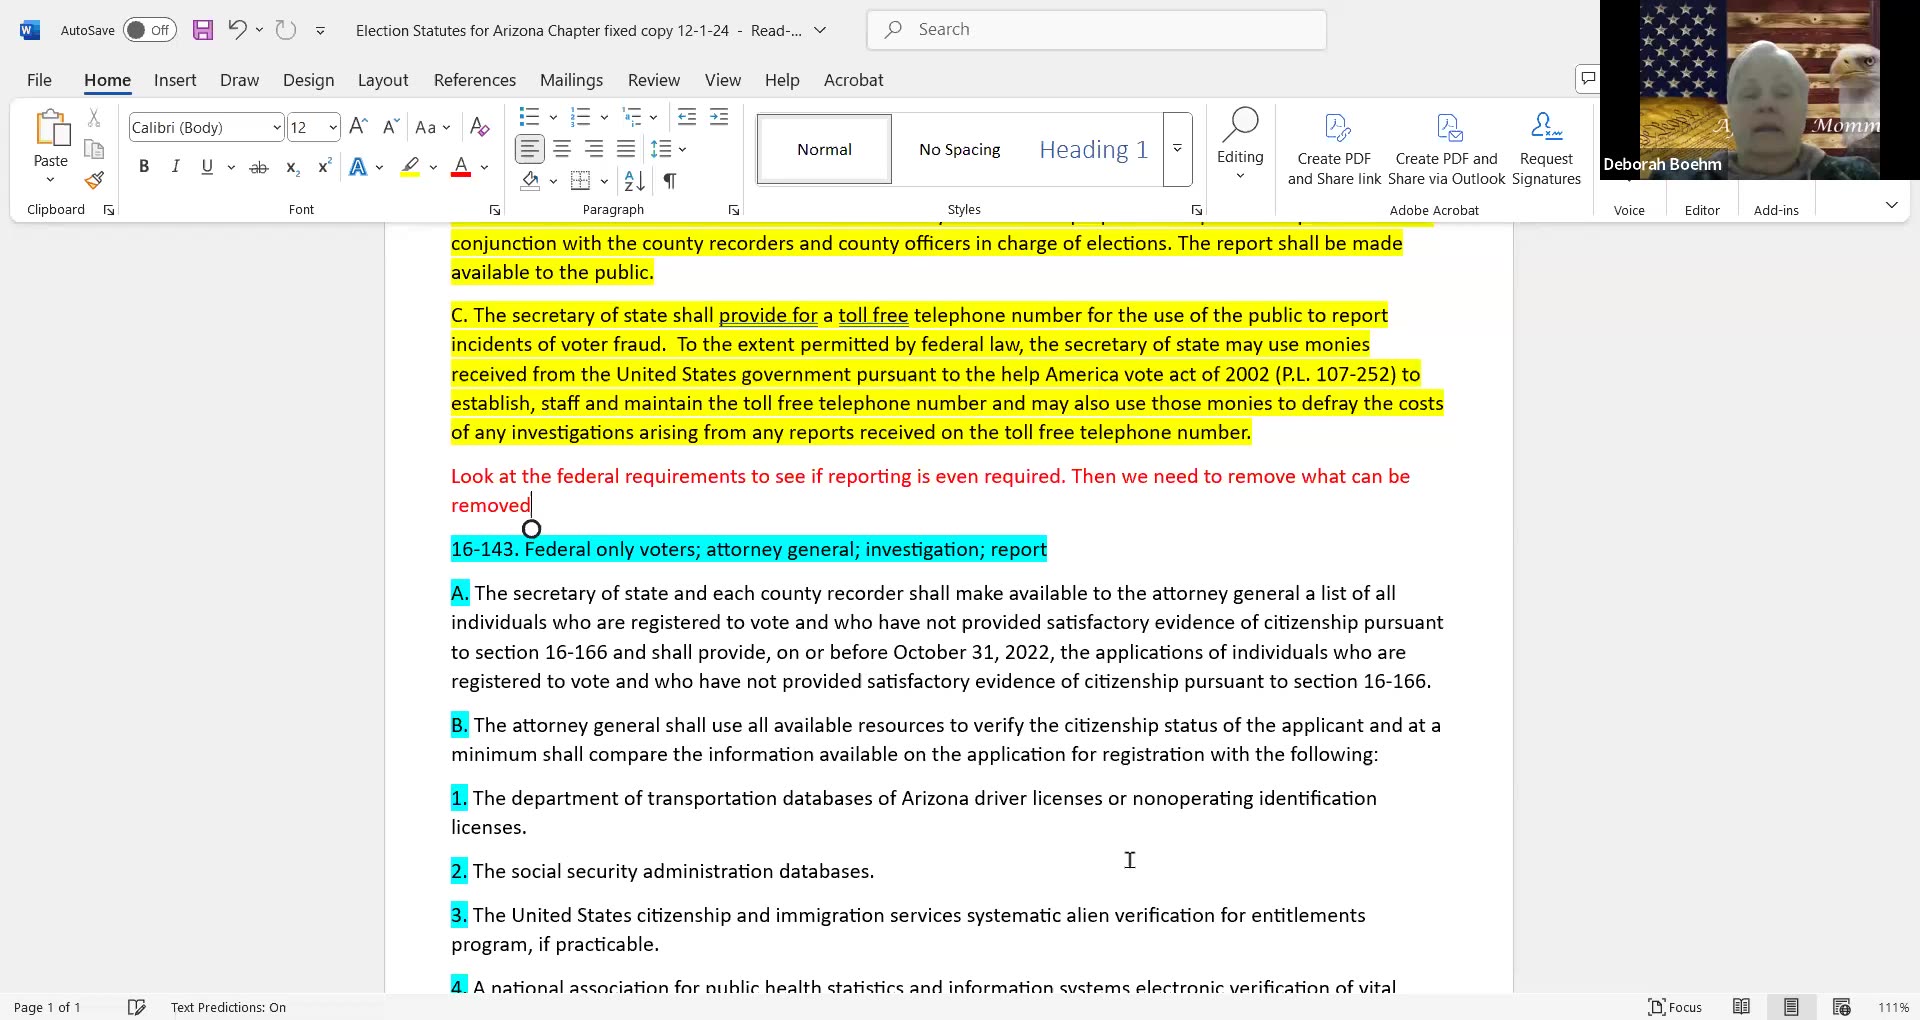Create PDF and Share link via Acrobat
The image size is (1920, 1020).
pos(1334,148)
